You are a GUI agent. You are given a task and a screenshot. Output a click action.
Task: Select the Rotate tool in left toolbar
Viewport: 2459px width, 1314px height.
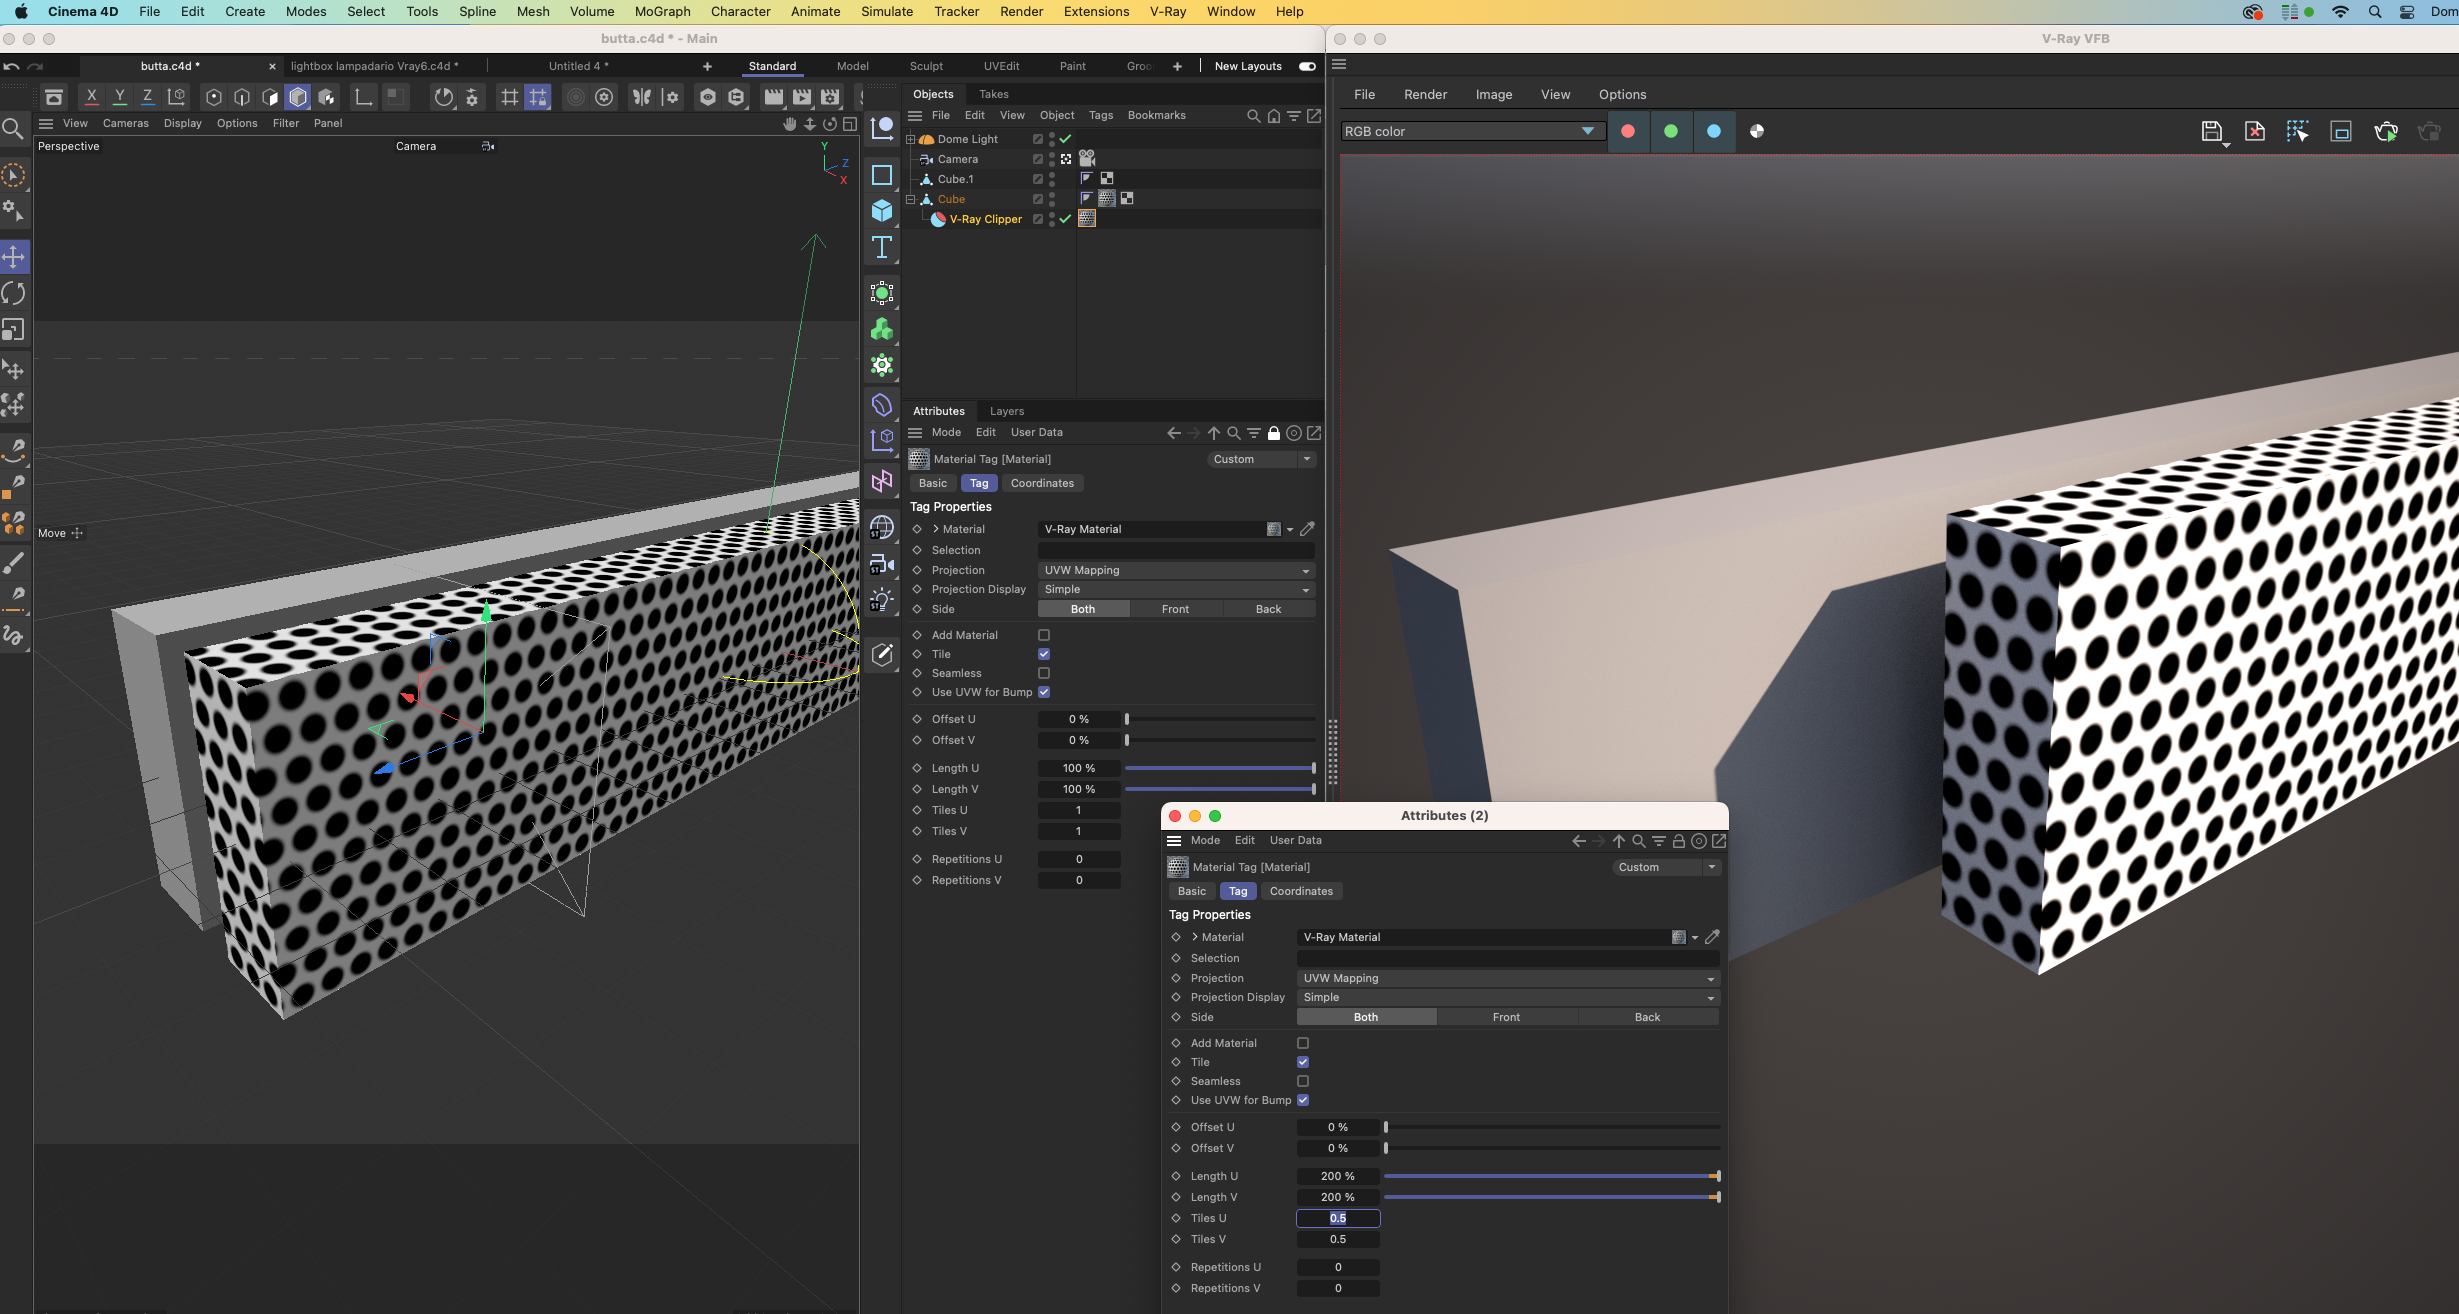tap(14, 293)
